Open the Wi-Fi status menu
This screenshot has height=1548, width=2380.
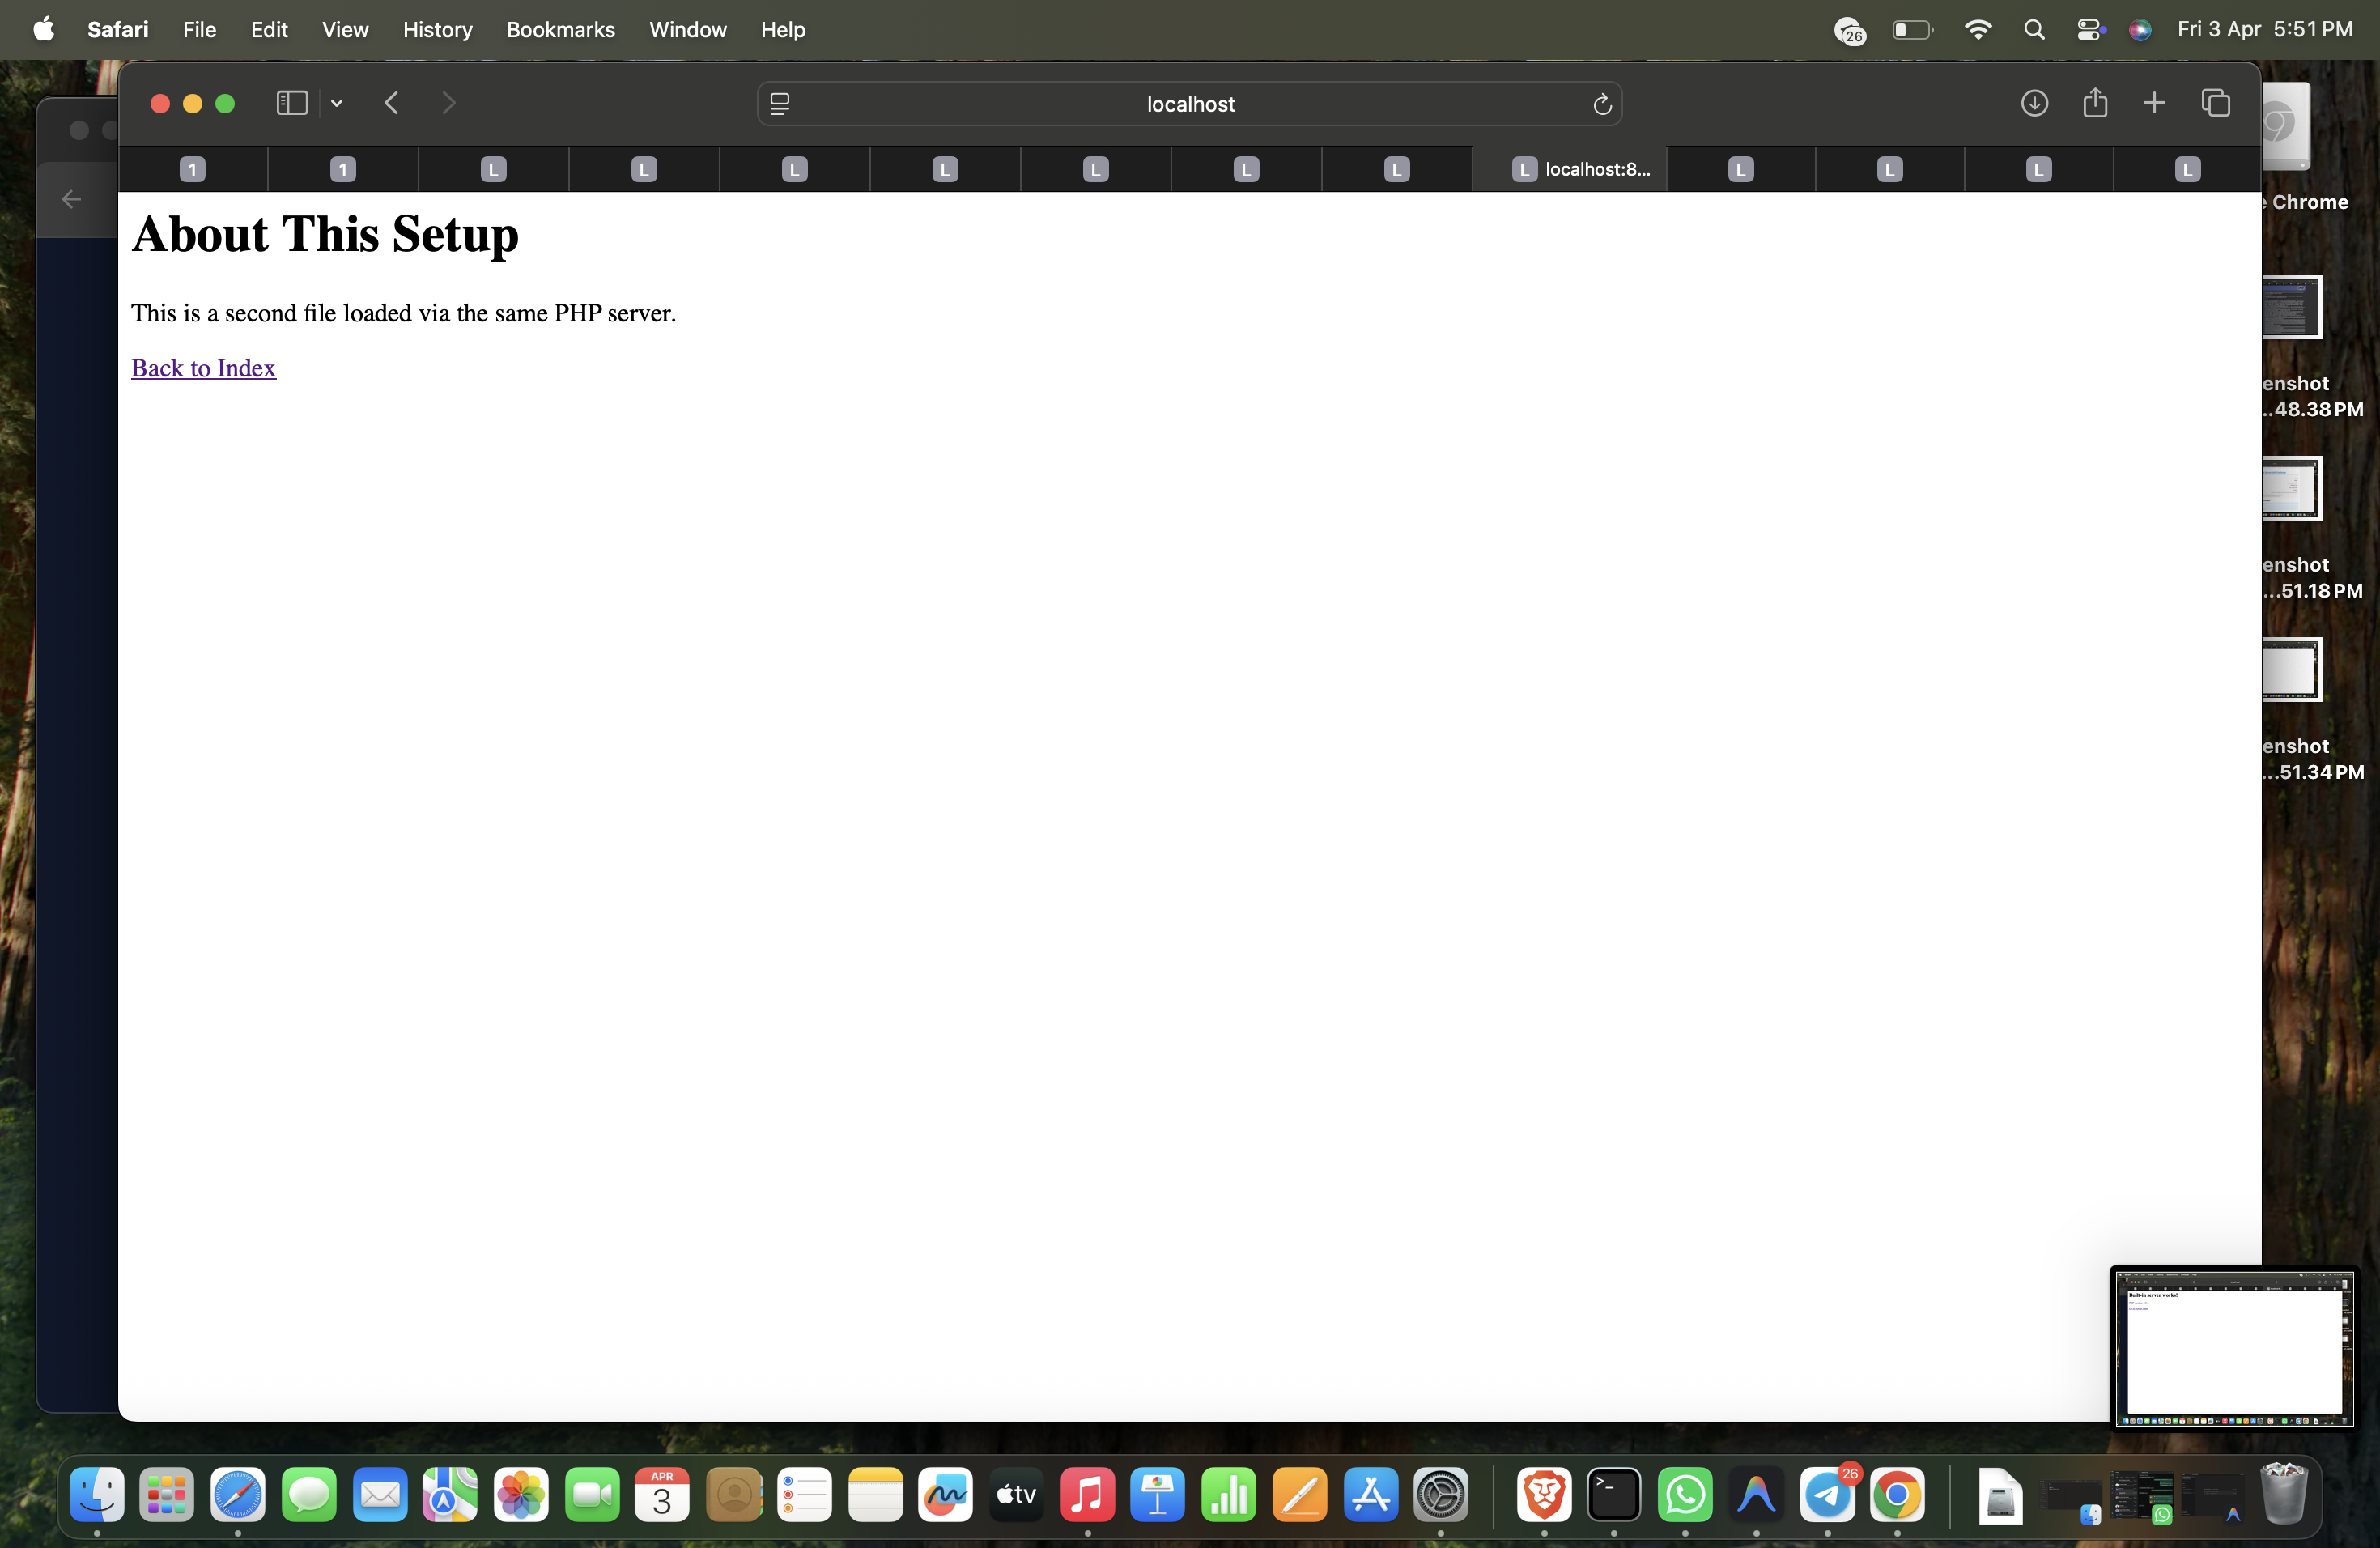1977,30
